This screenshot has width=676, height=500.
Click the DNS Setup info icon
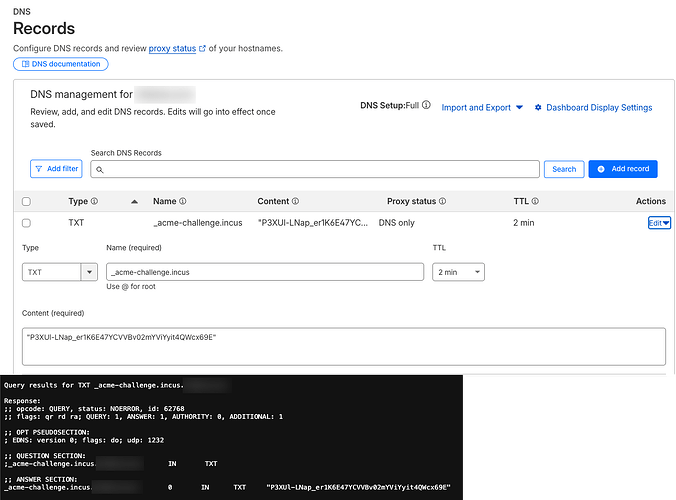click(x=426, y=105)
